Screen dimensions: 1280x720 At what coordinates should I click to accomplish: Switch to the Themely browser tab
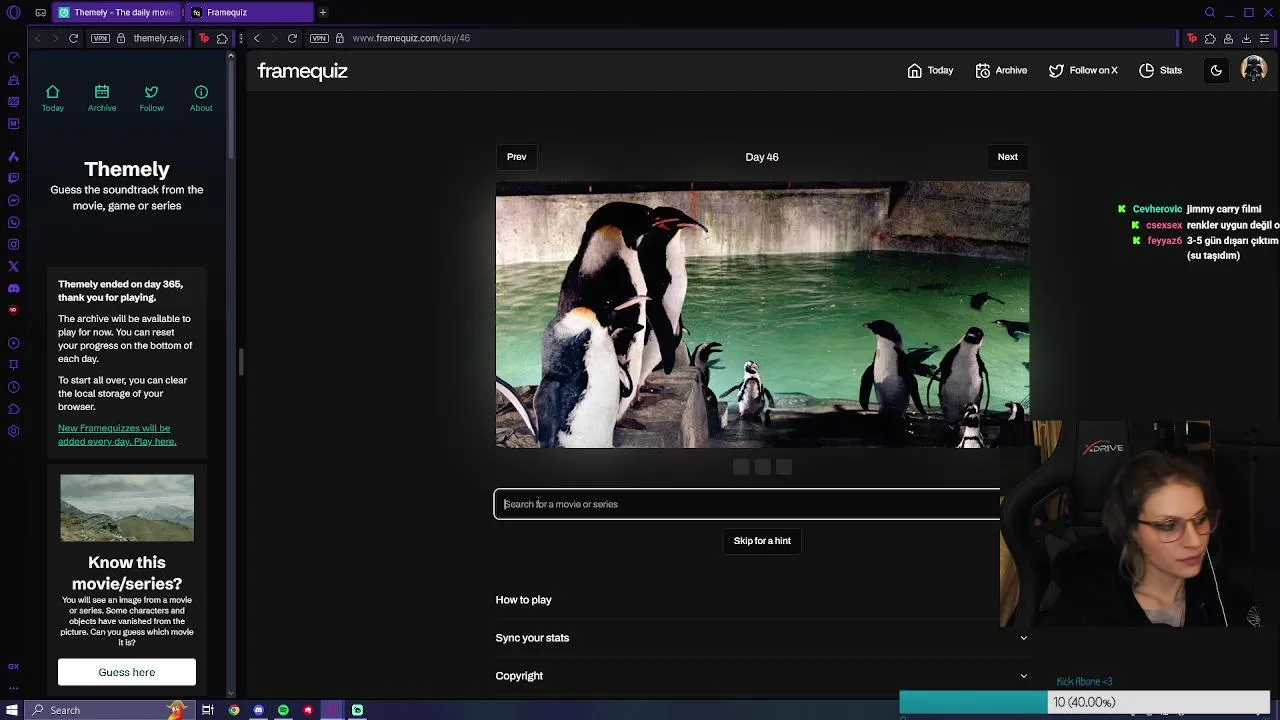(118, 12)
